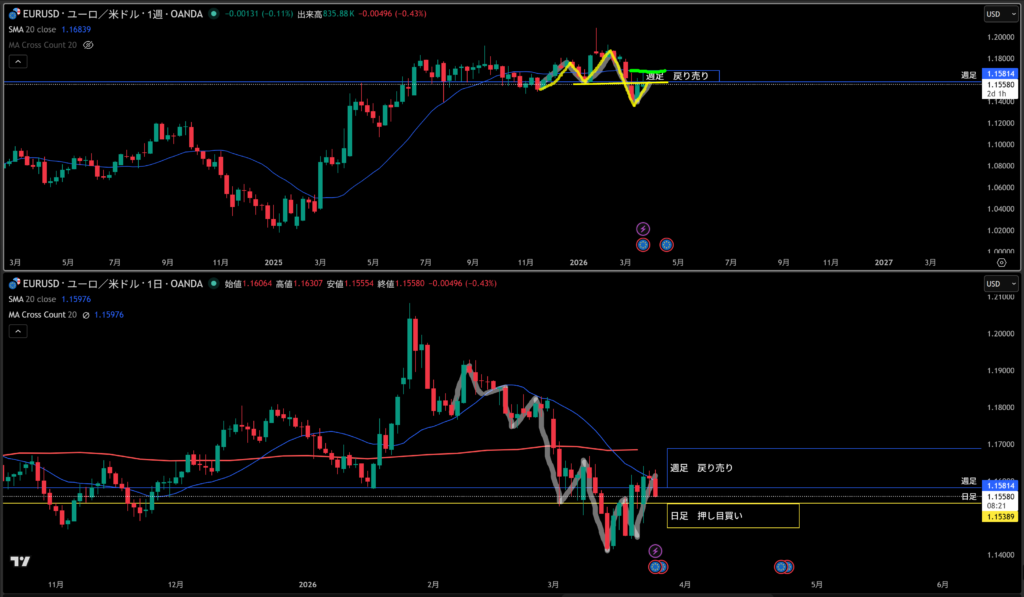Click the second EU economic event icon on weekly chart
The height and width of the screenshot is (597, 1024).
666,244
